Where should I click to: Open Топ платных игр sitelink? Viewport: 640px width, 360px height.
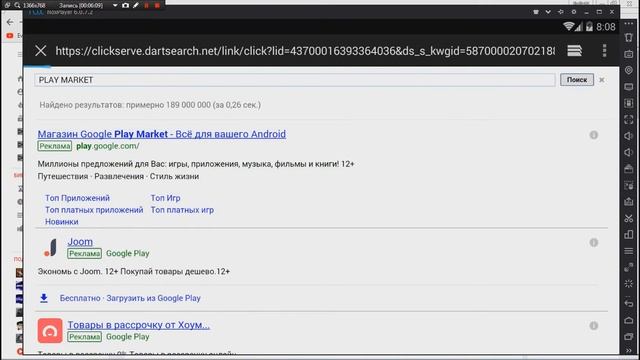(x=182, y=210)
